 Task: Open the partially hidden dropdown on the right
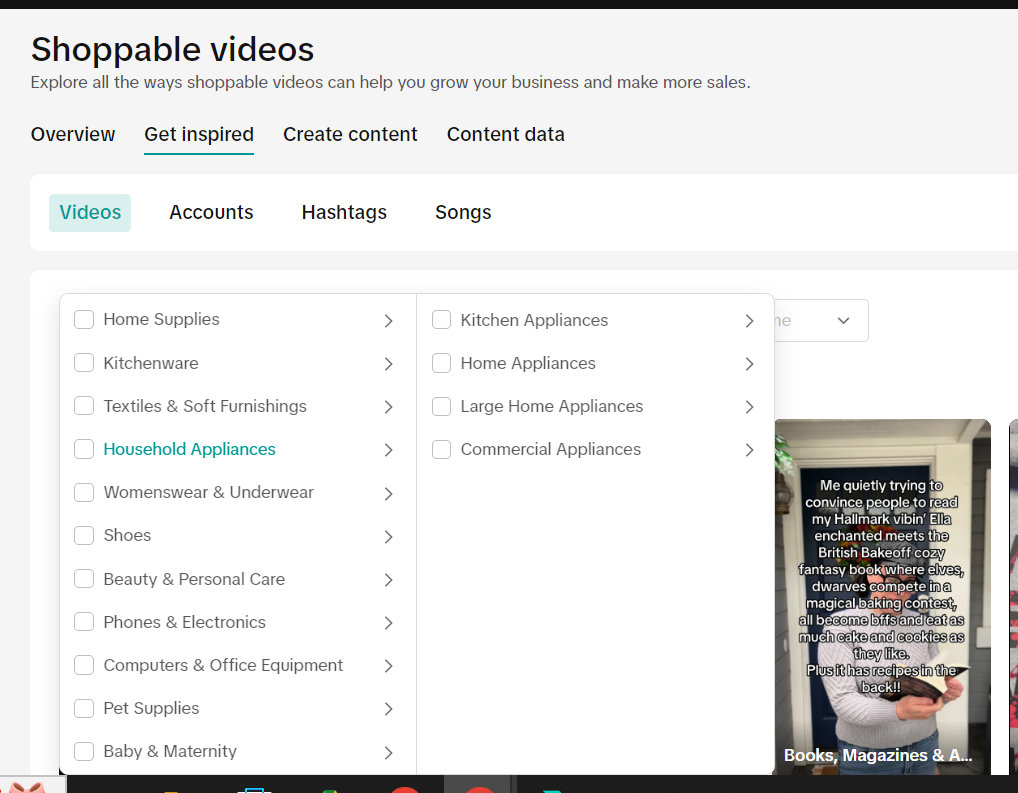tap(842, 321)
